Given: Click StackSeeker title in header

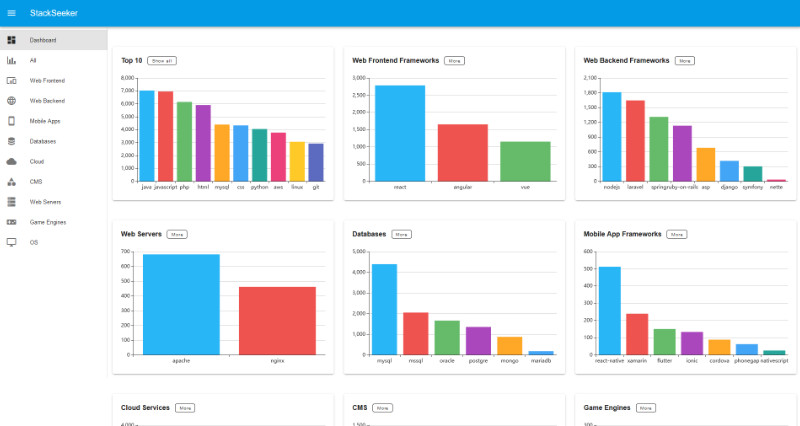Looking at the screenshot, I should point(54,13).
